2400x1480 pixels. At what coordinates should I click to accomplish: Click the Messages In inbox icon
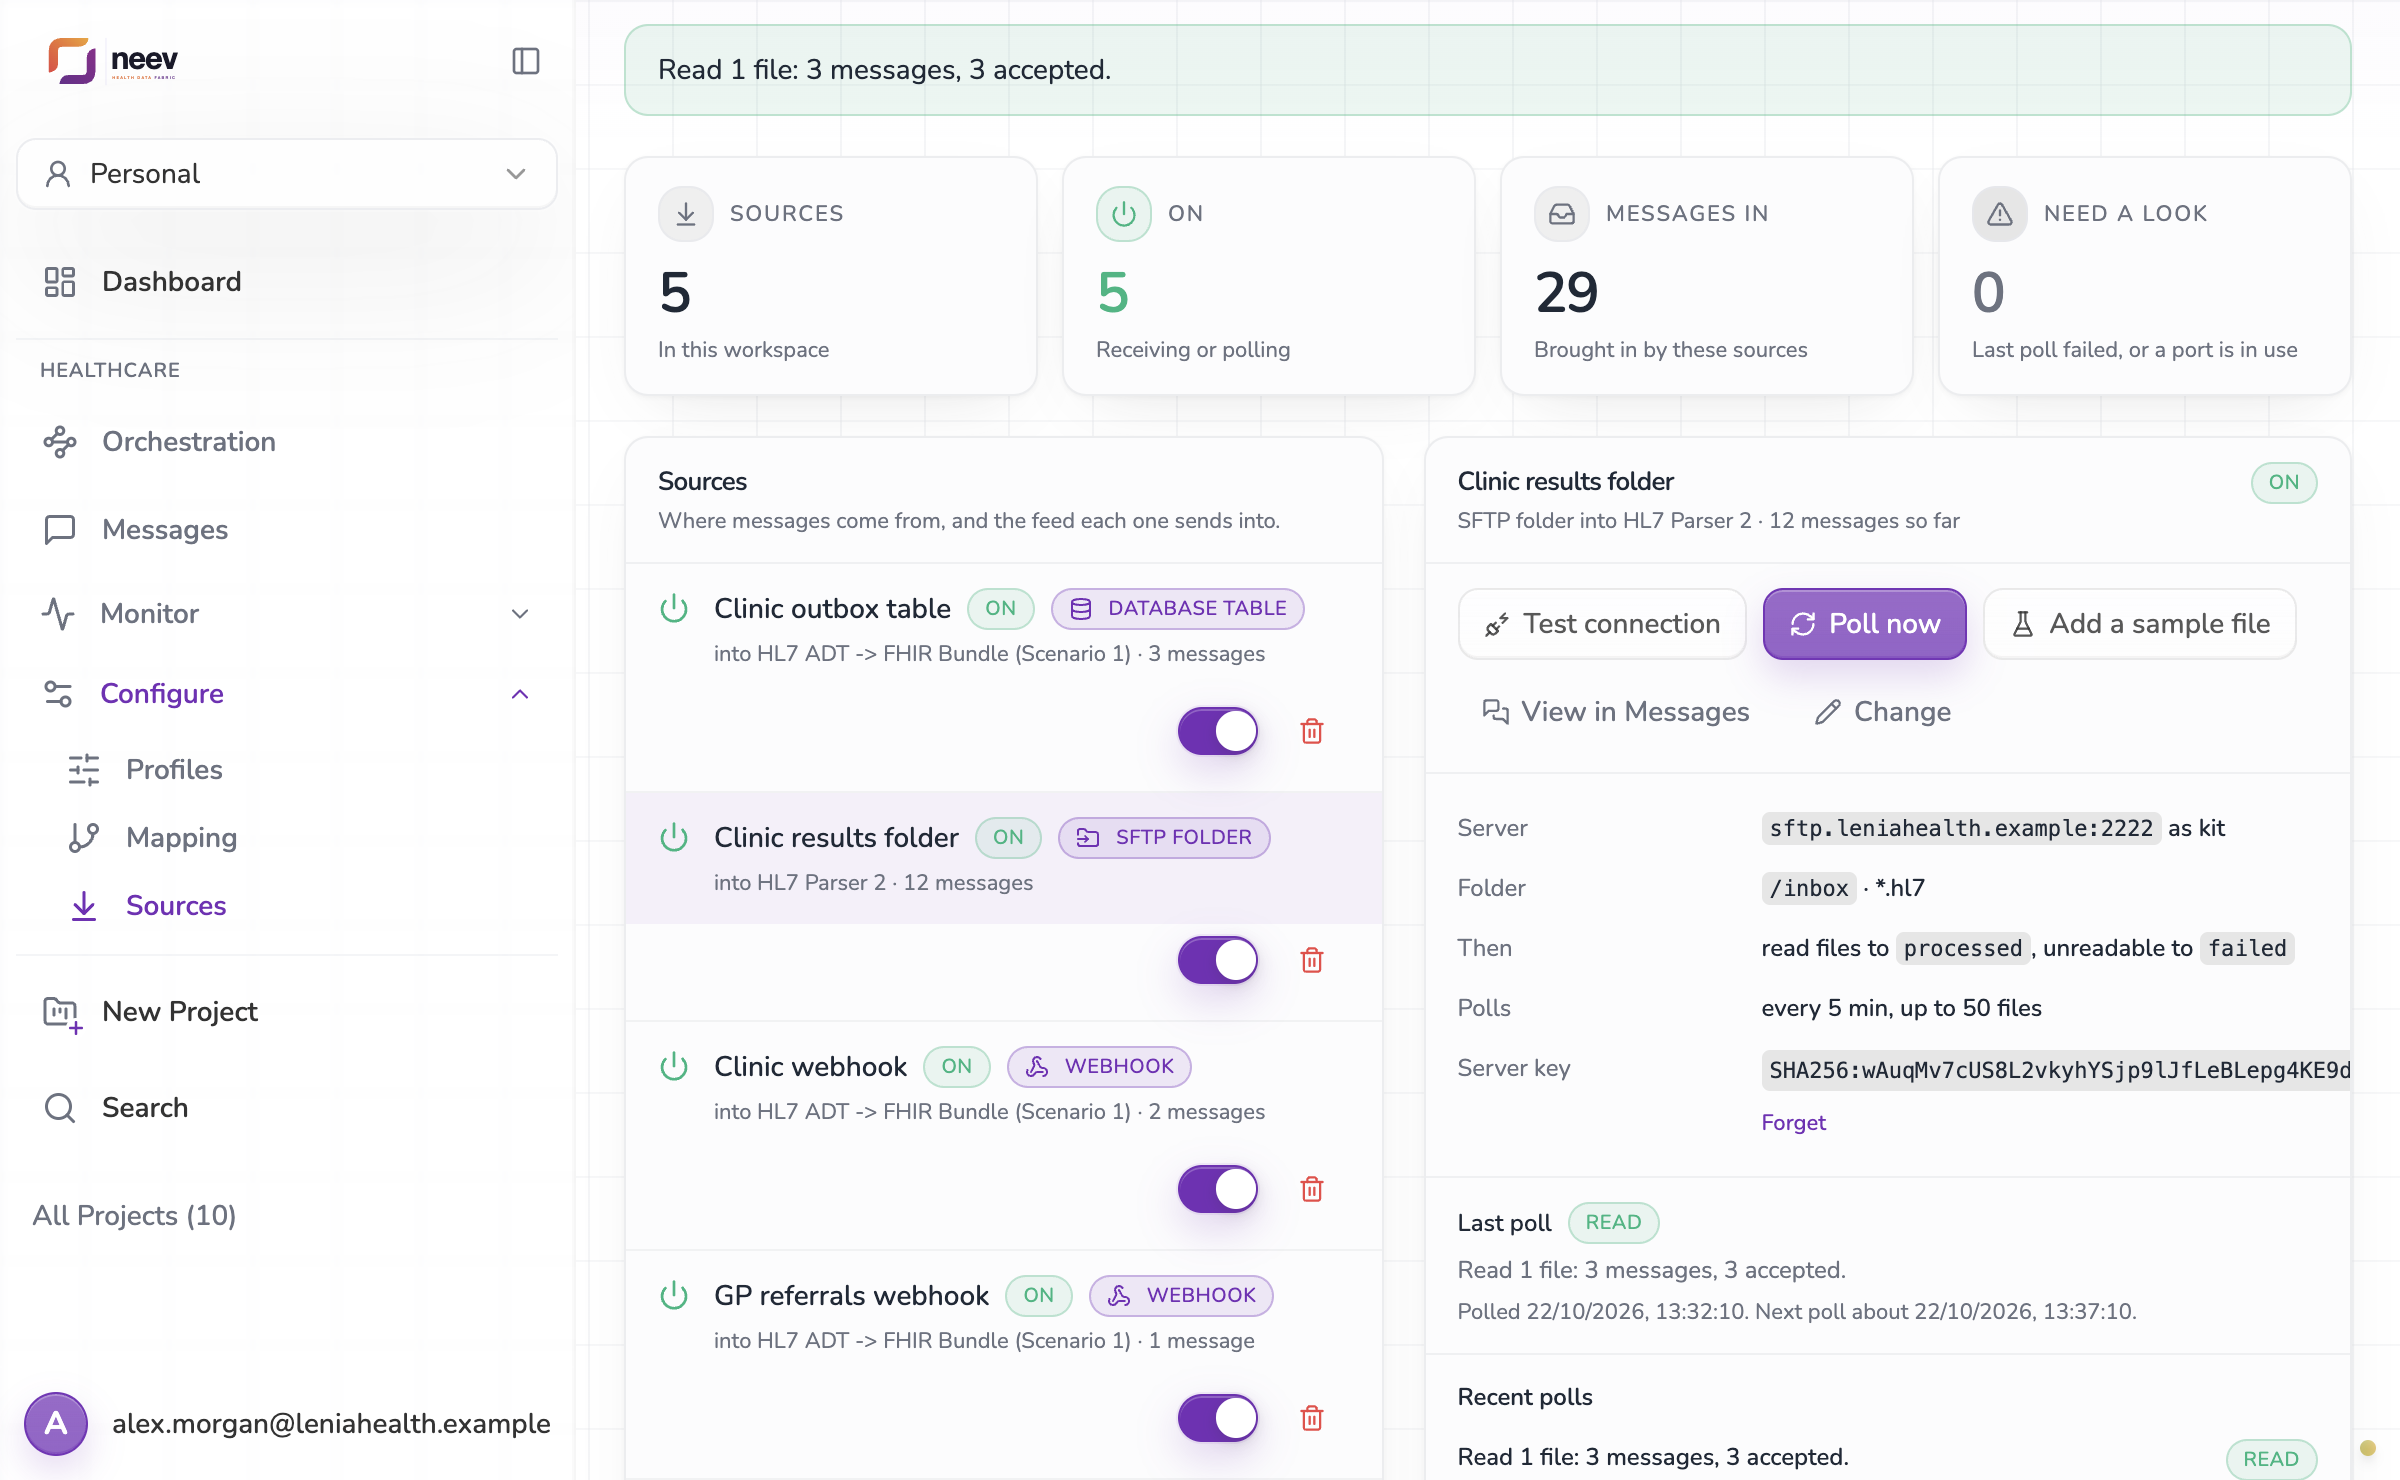(x=1562, y=214)
